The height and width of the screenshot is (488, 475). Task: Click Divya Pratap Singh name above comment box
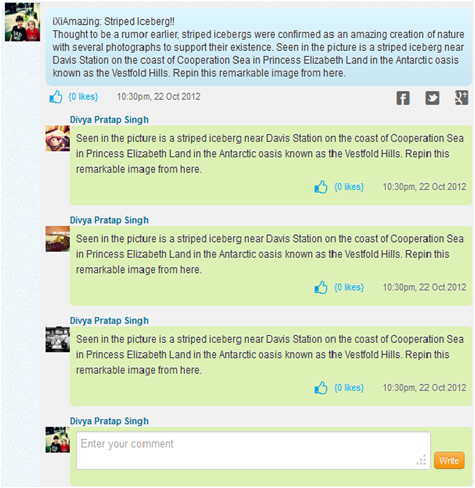[x=109, y=421]
